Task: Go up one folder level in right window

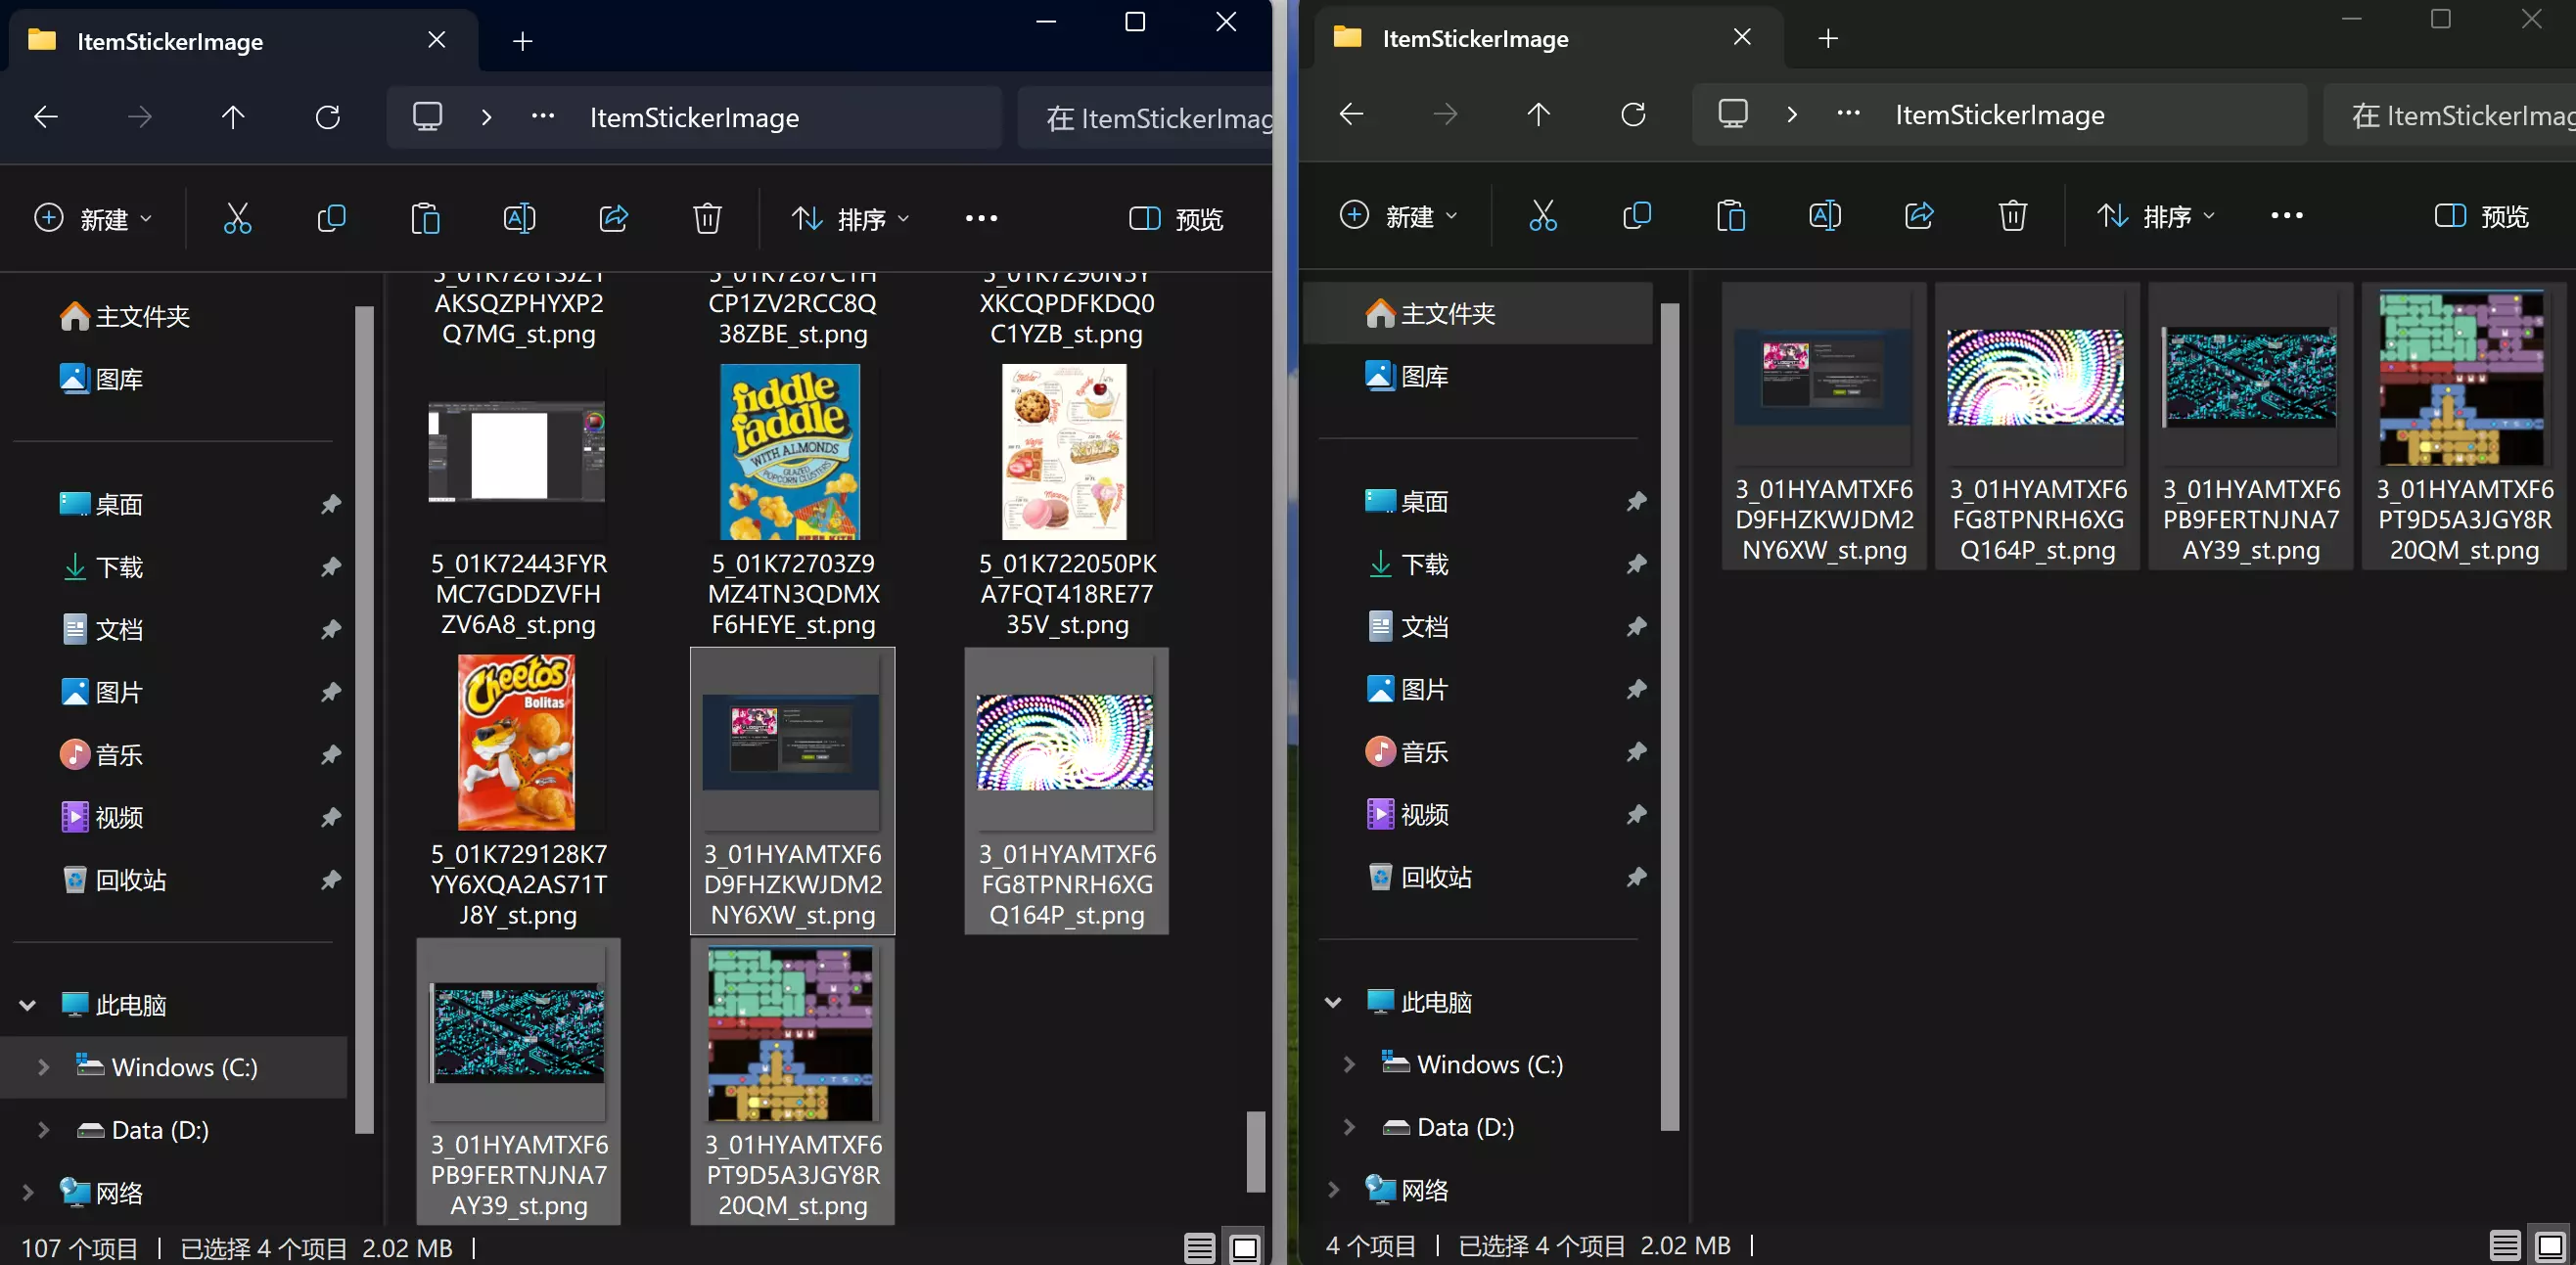Action: click(1538, 115)
